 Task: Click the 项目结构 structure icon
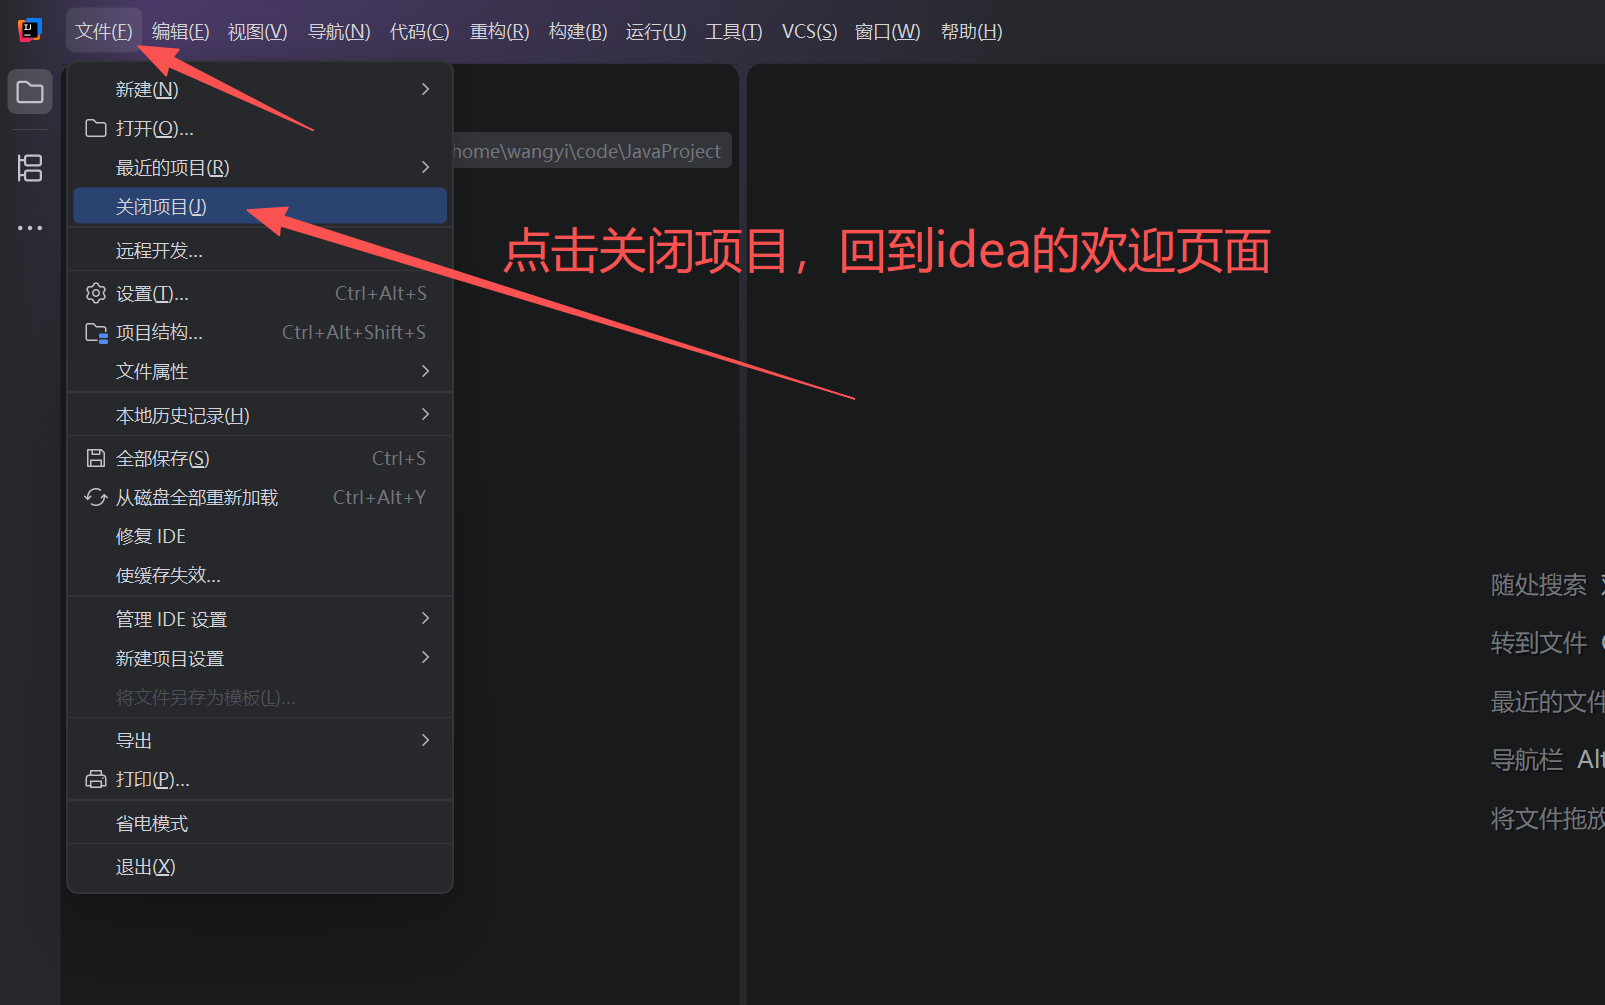pyautogui.click(x=95, y=332)
